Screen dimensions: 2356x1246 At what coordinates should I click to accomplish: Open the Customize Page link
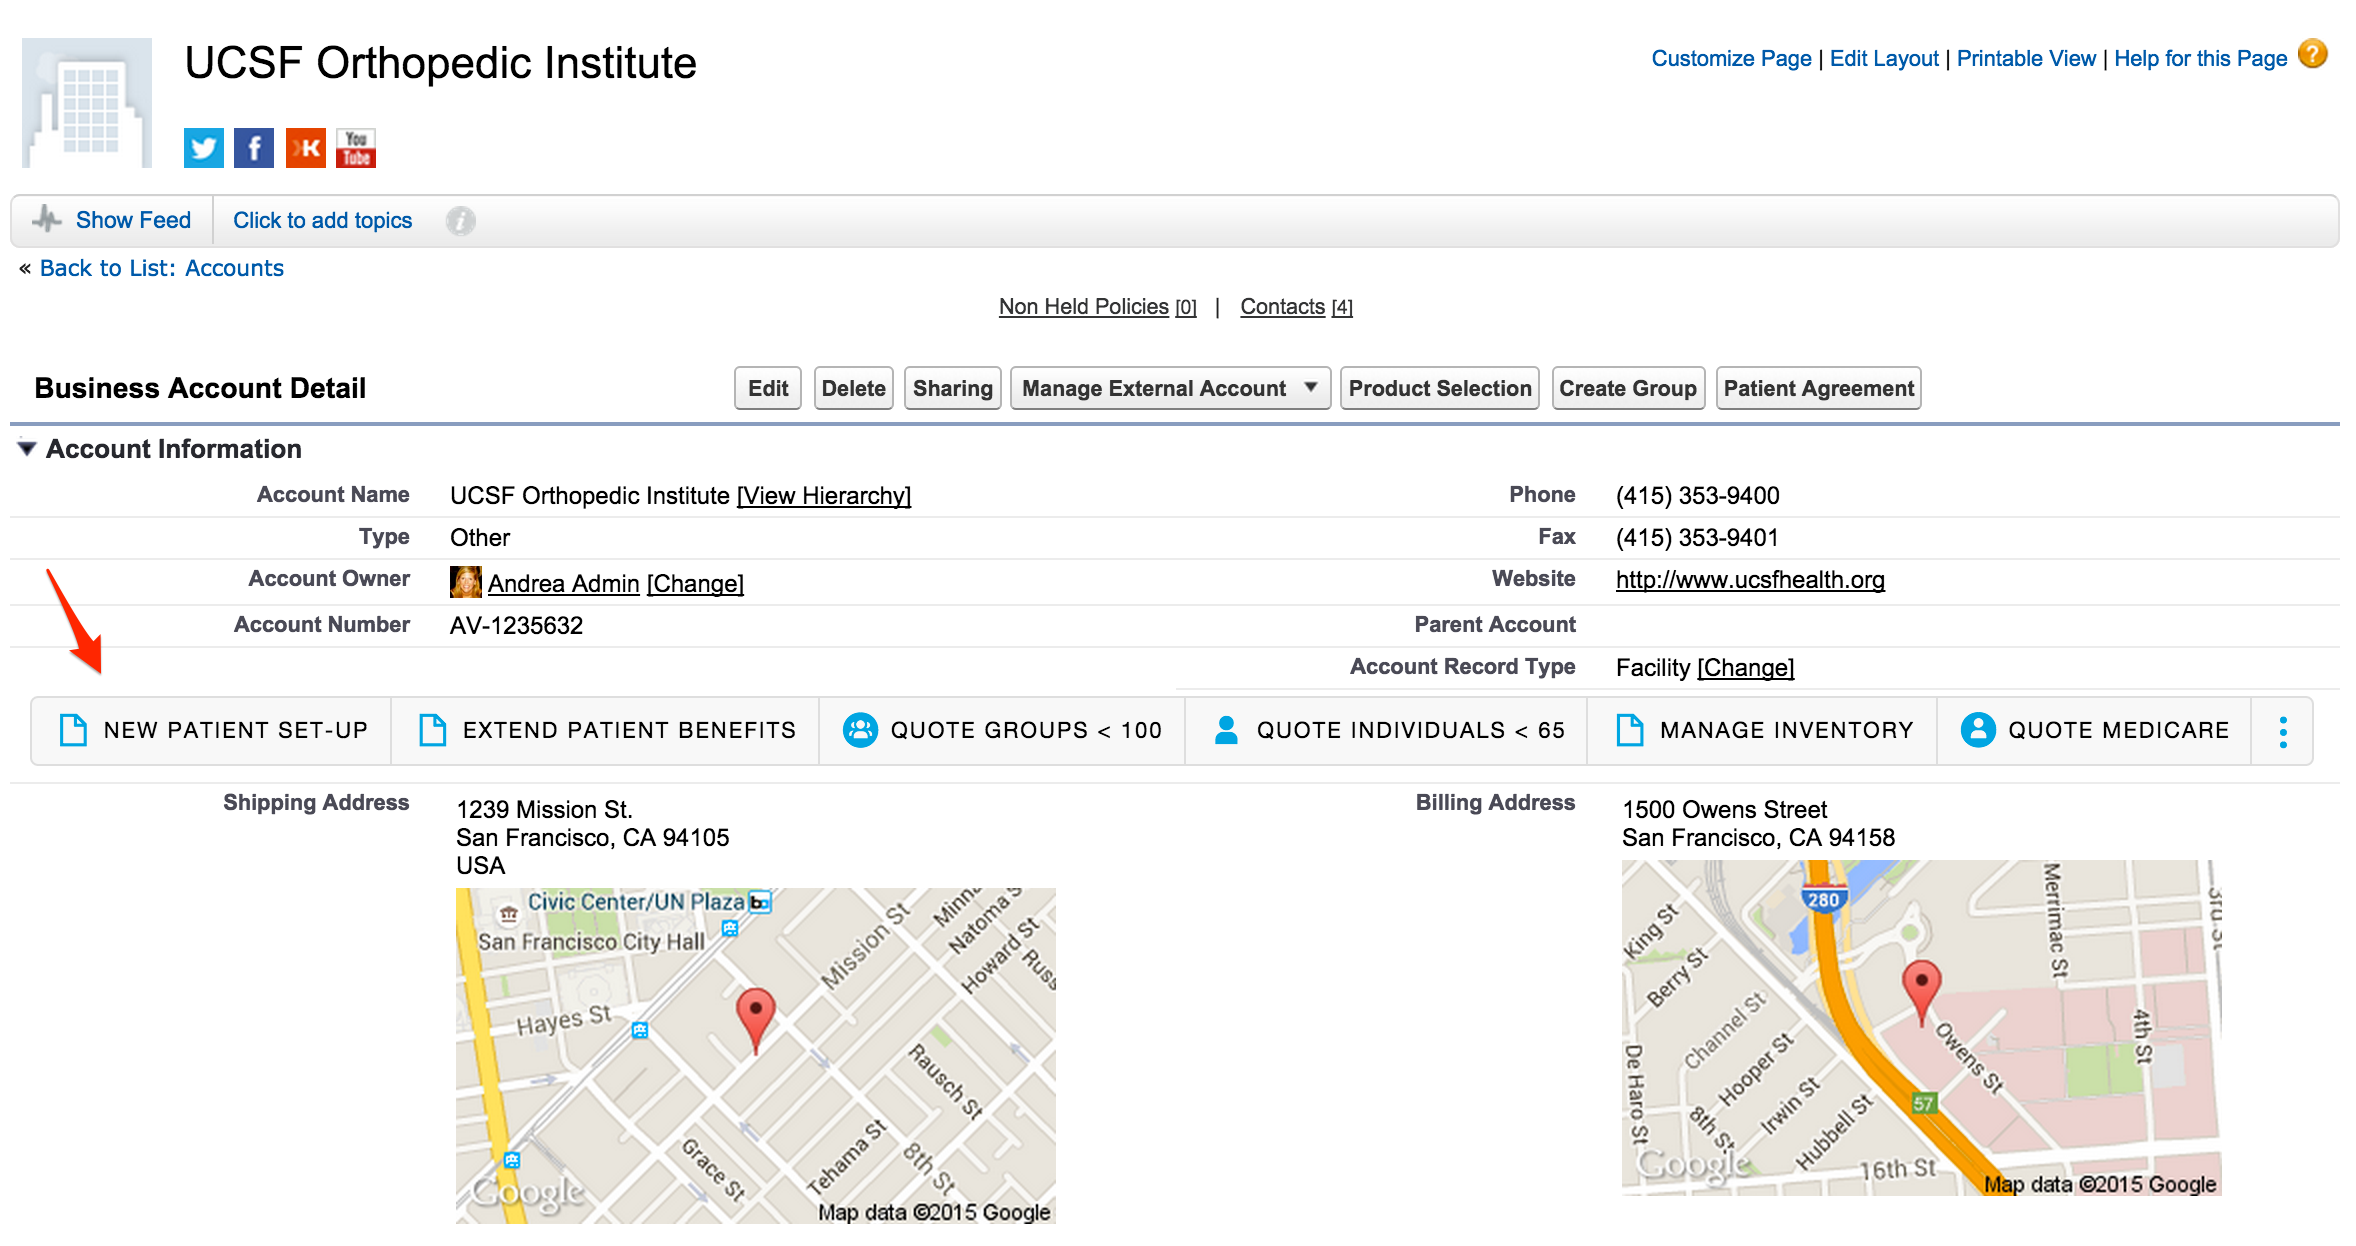point(1731,58)
